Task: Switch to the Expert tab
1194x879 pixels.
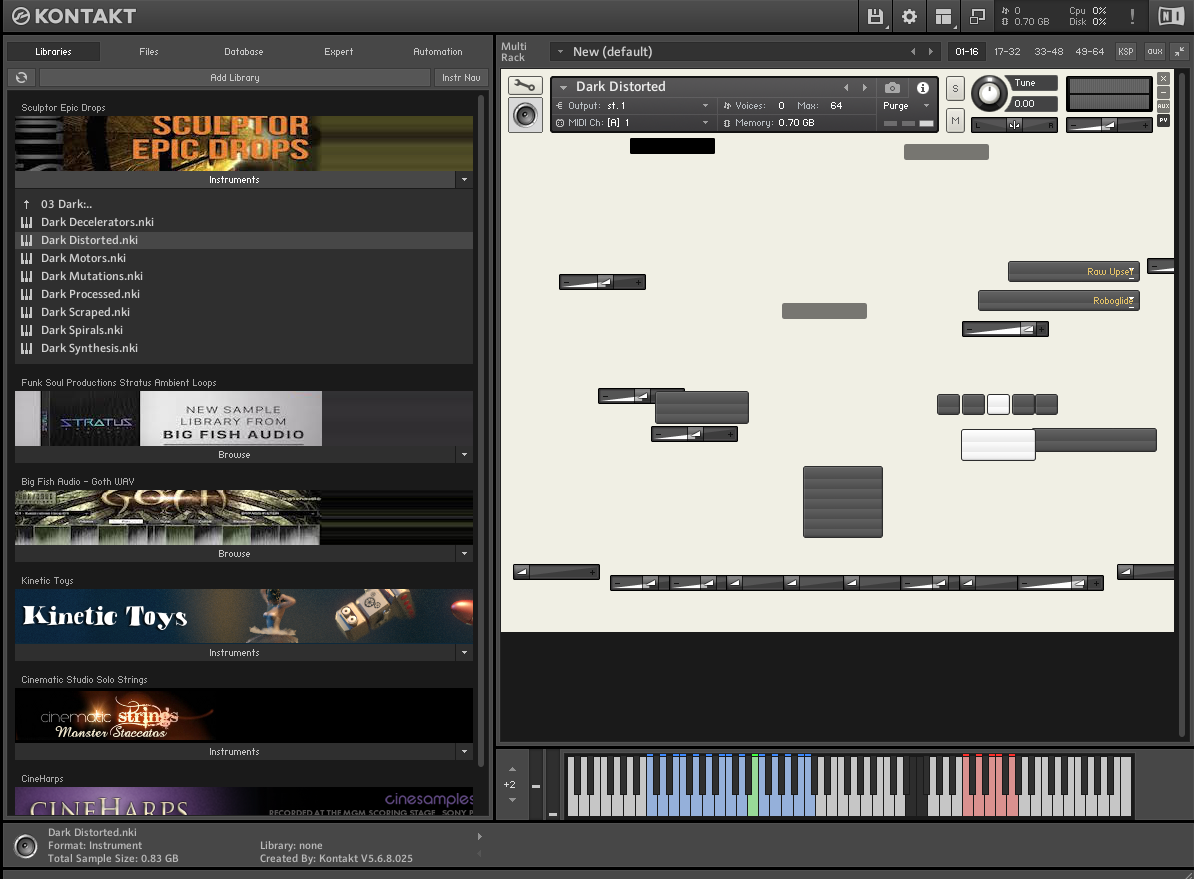Action: pos(339,52)
